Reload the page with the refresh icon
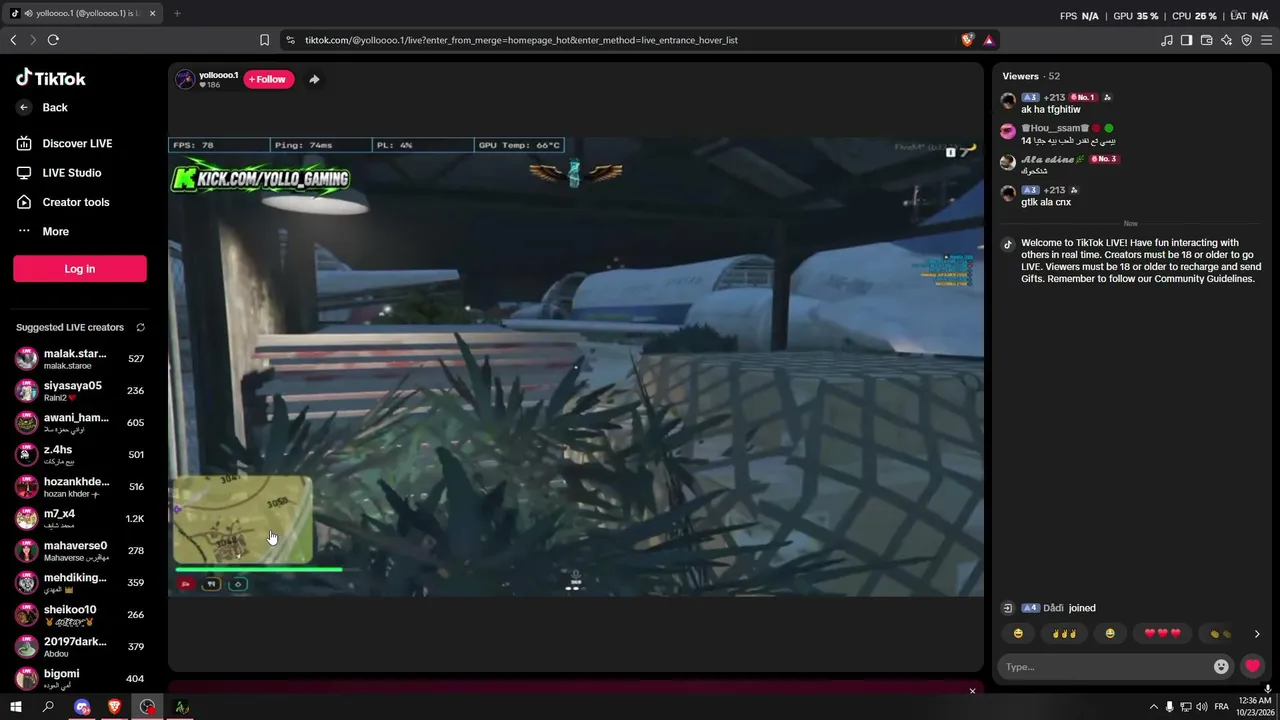The height and width of the screenshot is (720, 1280). pyautogui.click(x=53, y=40)
